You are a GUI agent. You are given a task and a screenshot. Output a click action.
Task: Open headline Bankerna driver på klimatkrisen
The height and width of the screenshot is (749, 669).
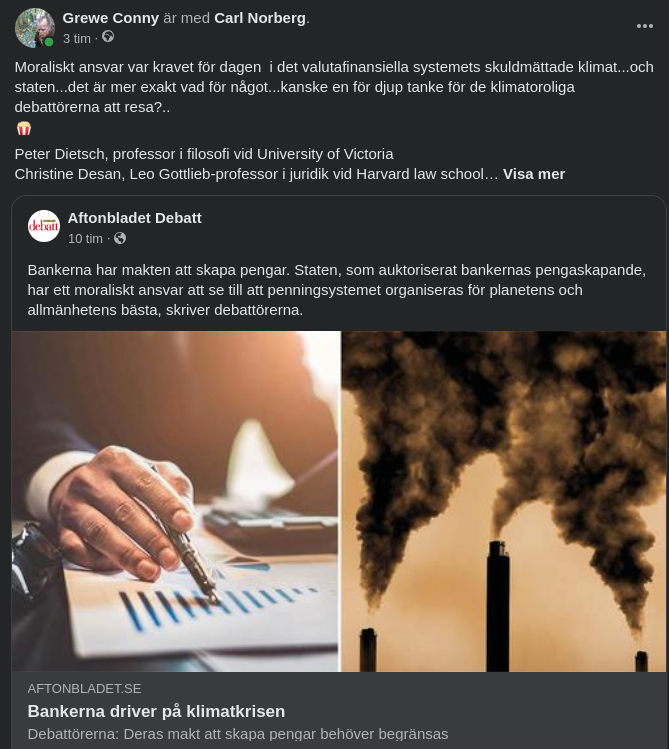(x=156, y=711)
